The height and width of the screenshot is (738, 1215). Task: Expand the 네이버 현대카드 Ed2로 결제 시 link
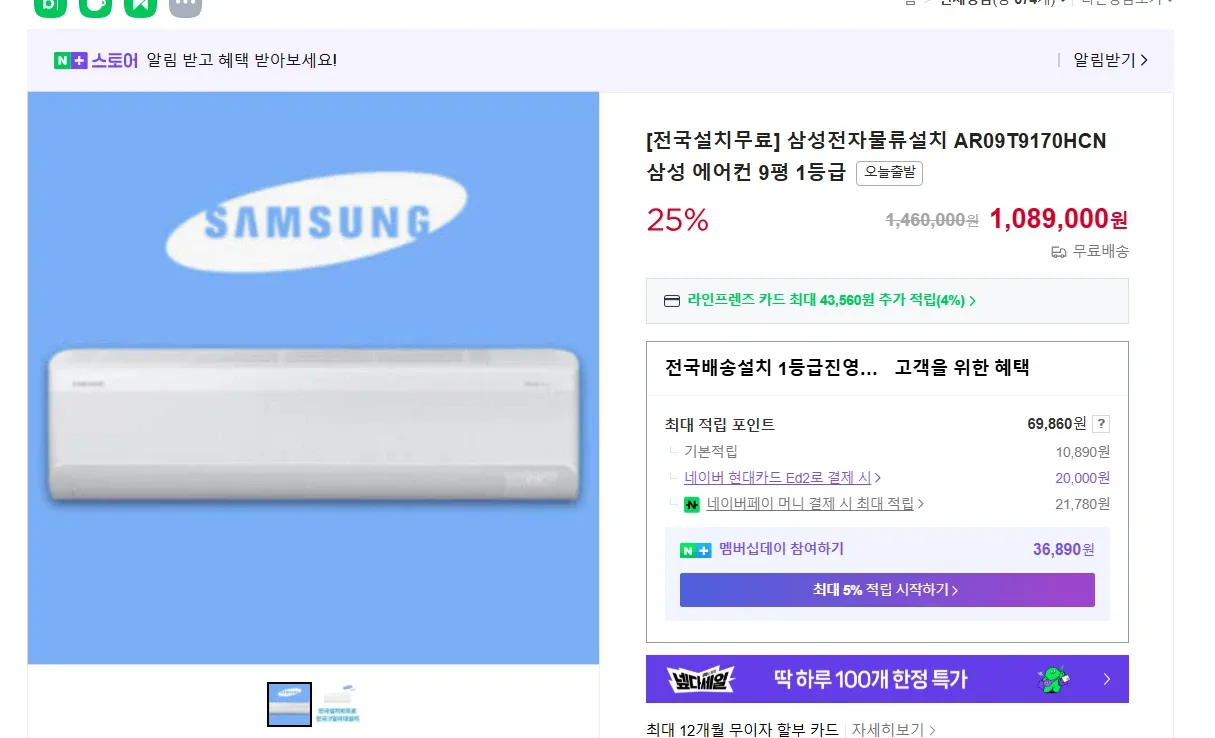[782, 478]
